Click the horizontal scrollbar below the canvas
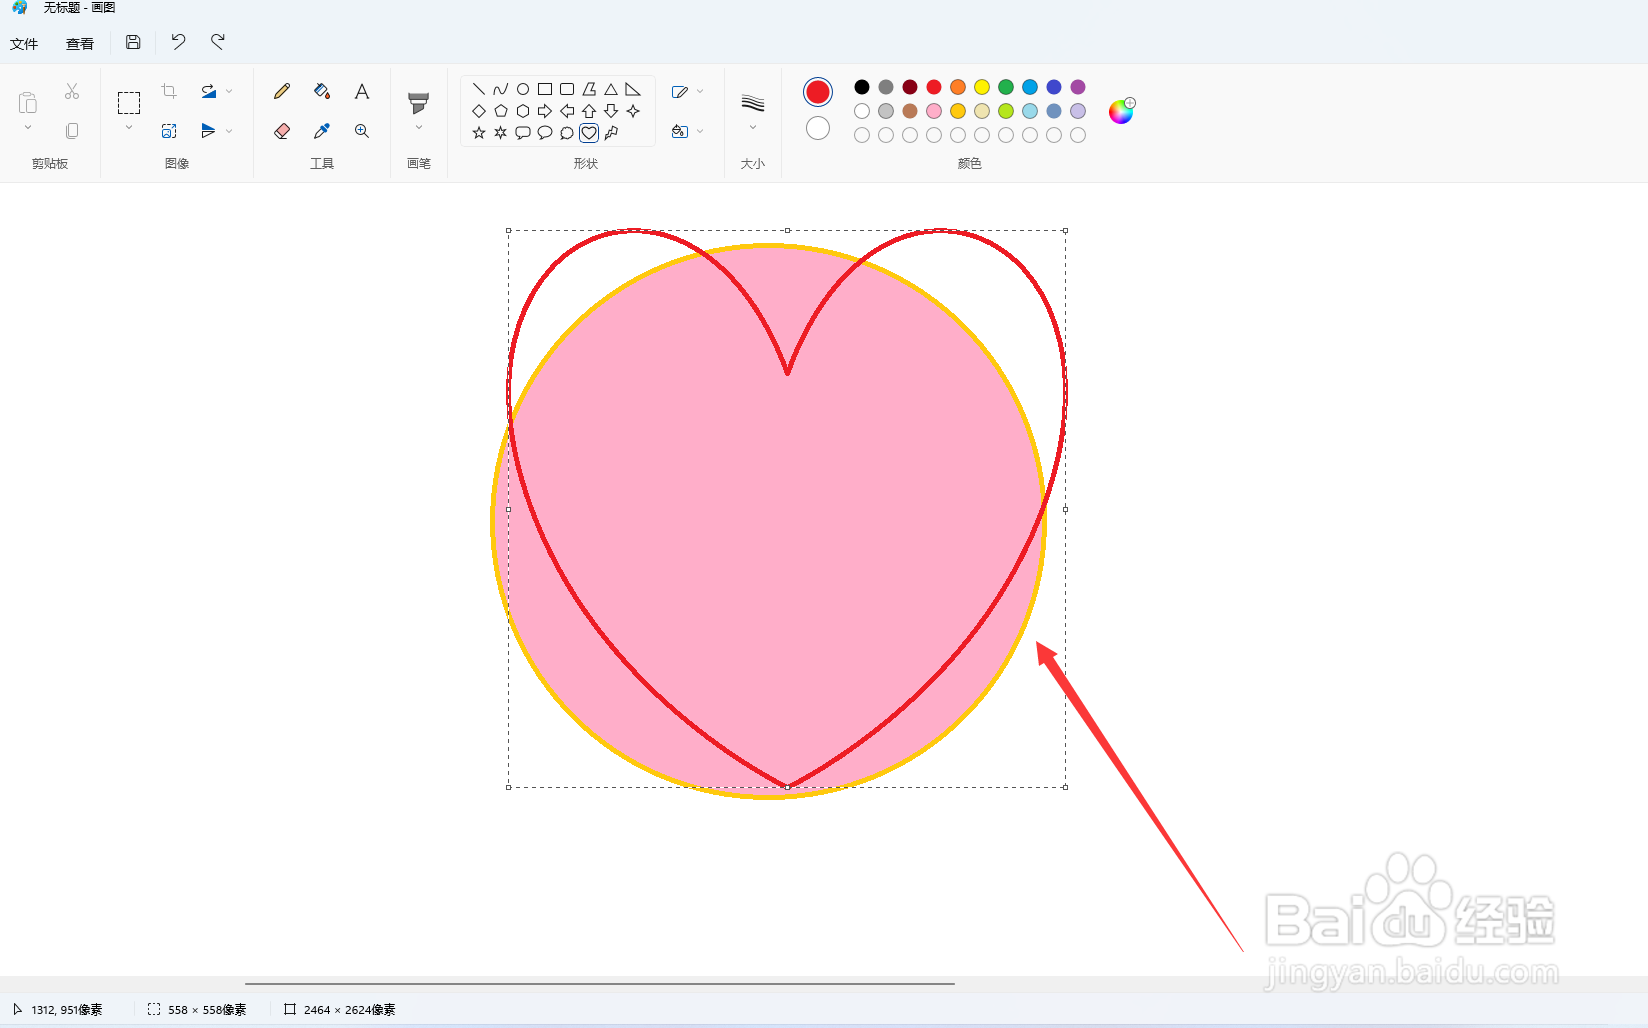1648x1028 pixels. click(600, 984)
